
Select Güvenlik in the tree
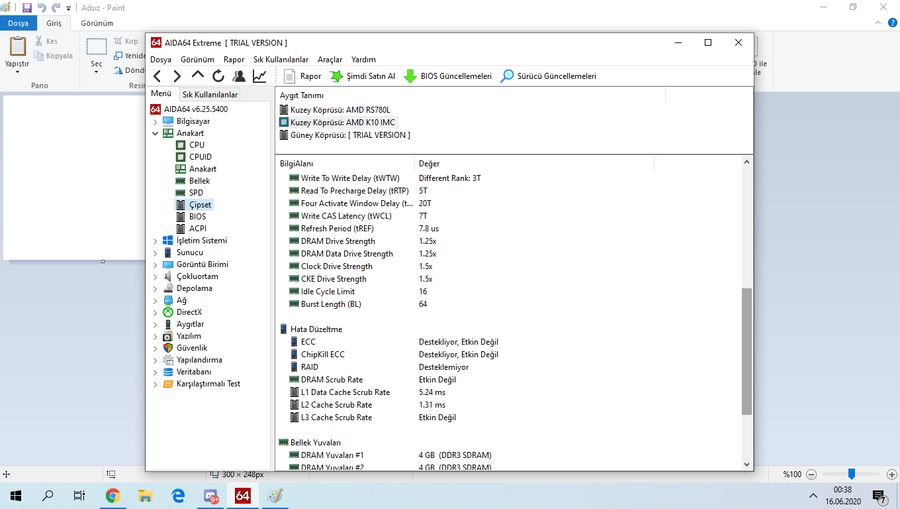tap(192, 348)
